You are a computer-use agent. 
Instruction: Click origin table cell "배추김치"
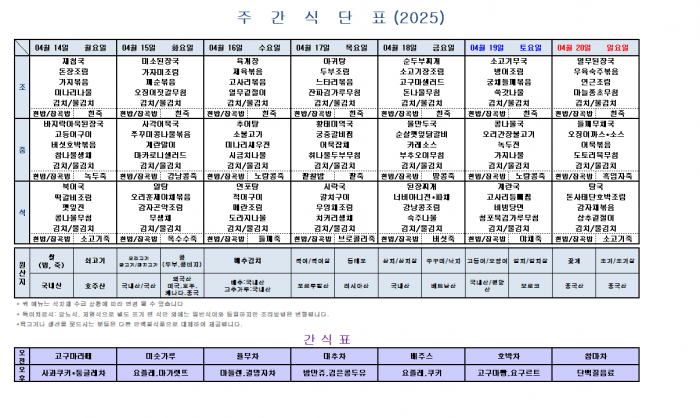tap(247, 261)
